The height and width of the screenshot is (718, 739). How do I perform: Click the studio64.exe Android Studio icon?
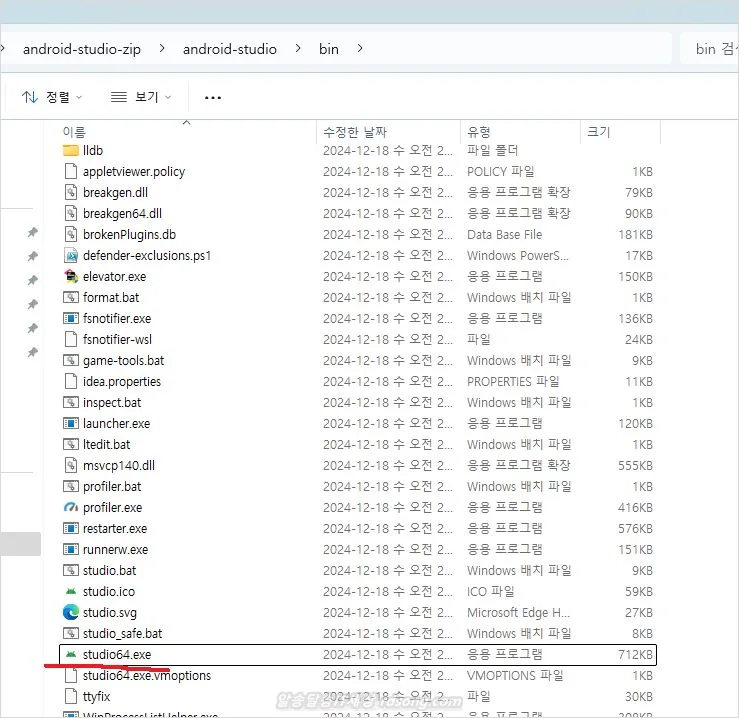click(x=71, y=655)
